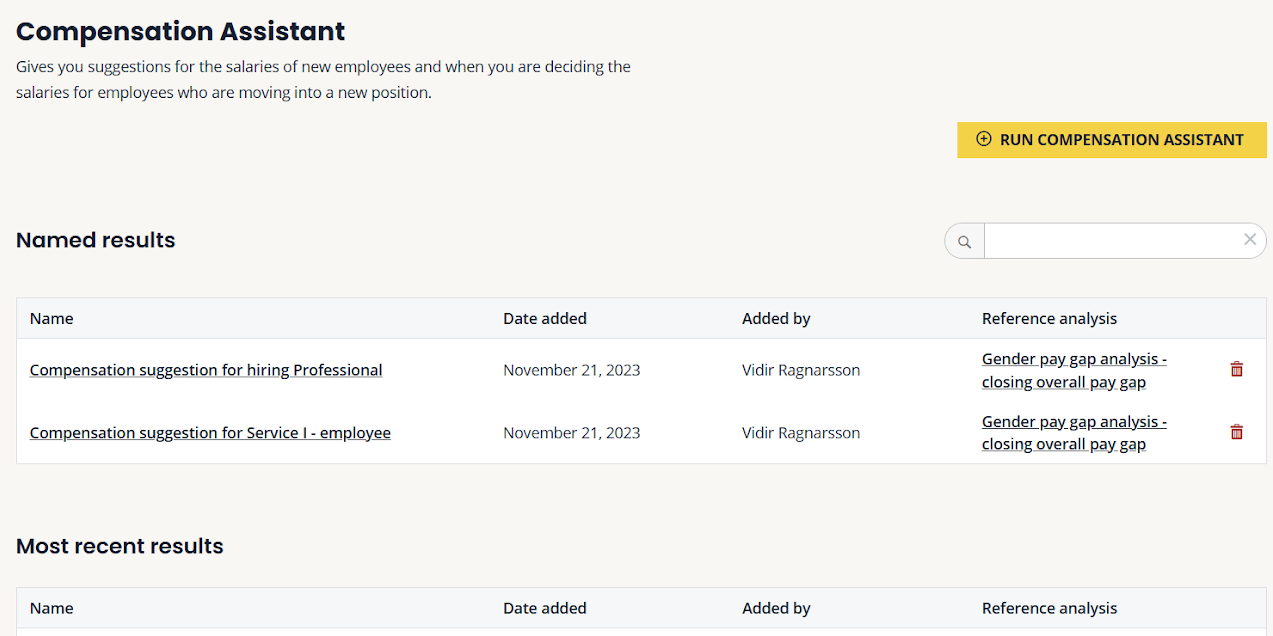Screen dimensions: 1273x636
Task: Run the Compensation Assistant
Action: click(1111, 140)
